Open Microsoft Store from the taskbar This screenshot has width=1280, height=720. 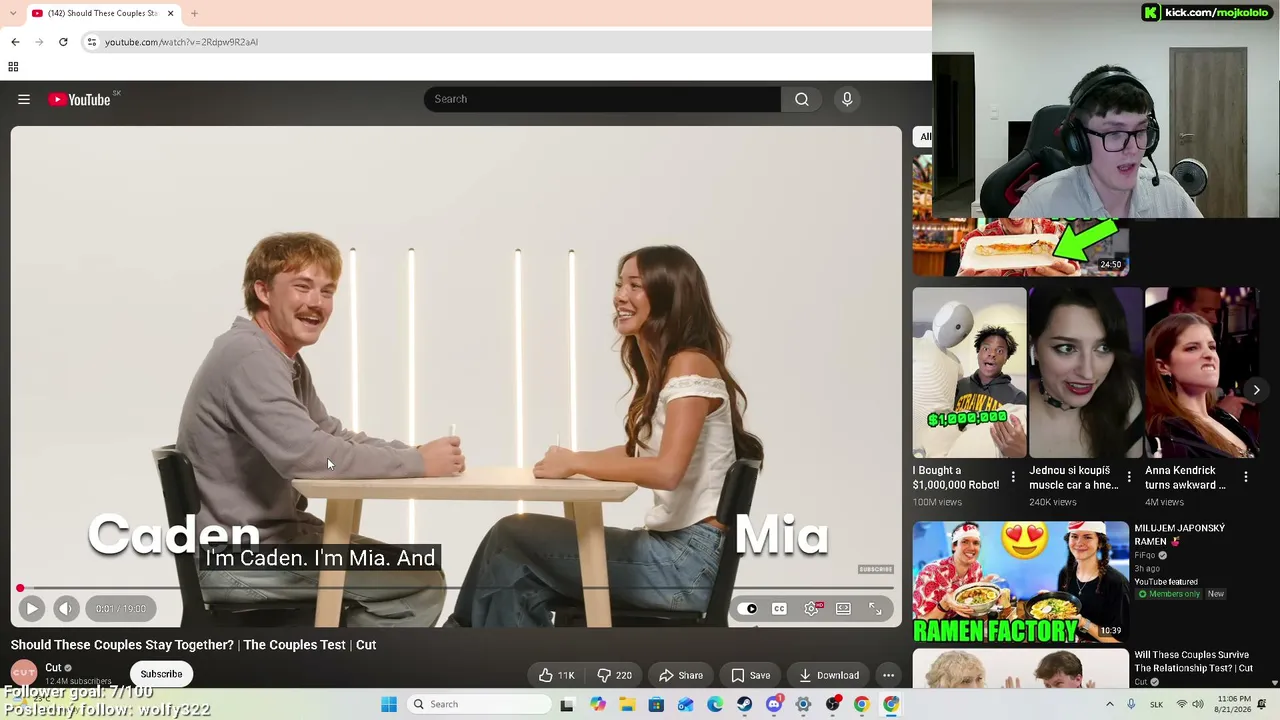coord(656,704)
